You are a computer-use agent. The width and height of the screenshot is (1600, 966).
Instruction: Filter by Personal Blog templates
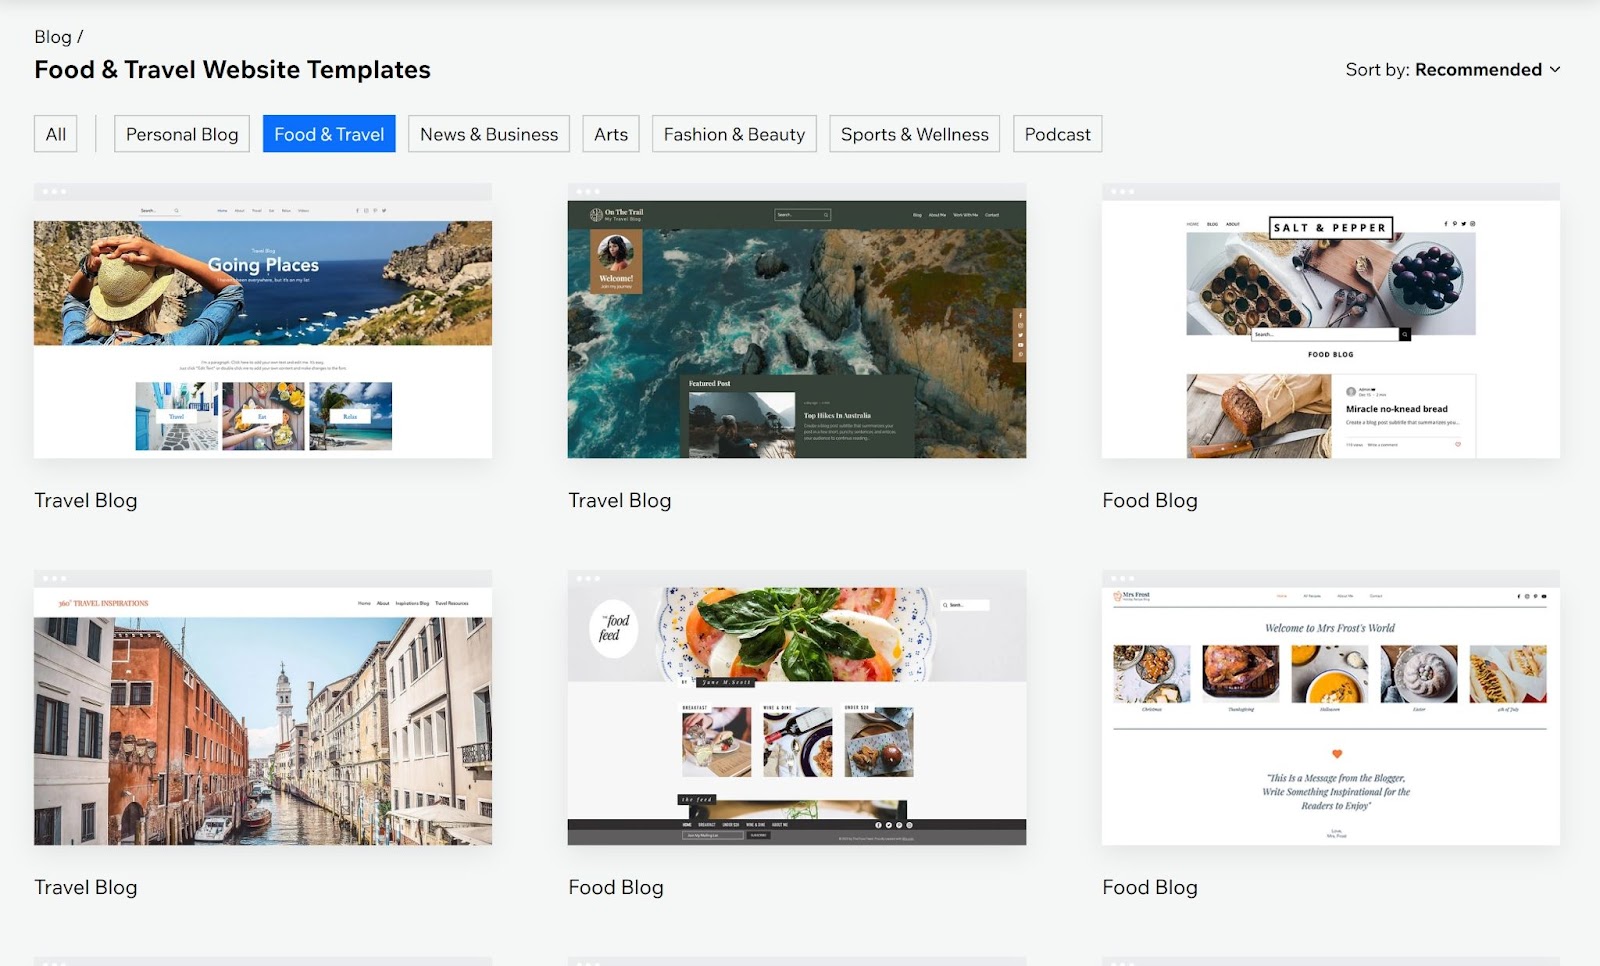pos(181,133)
